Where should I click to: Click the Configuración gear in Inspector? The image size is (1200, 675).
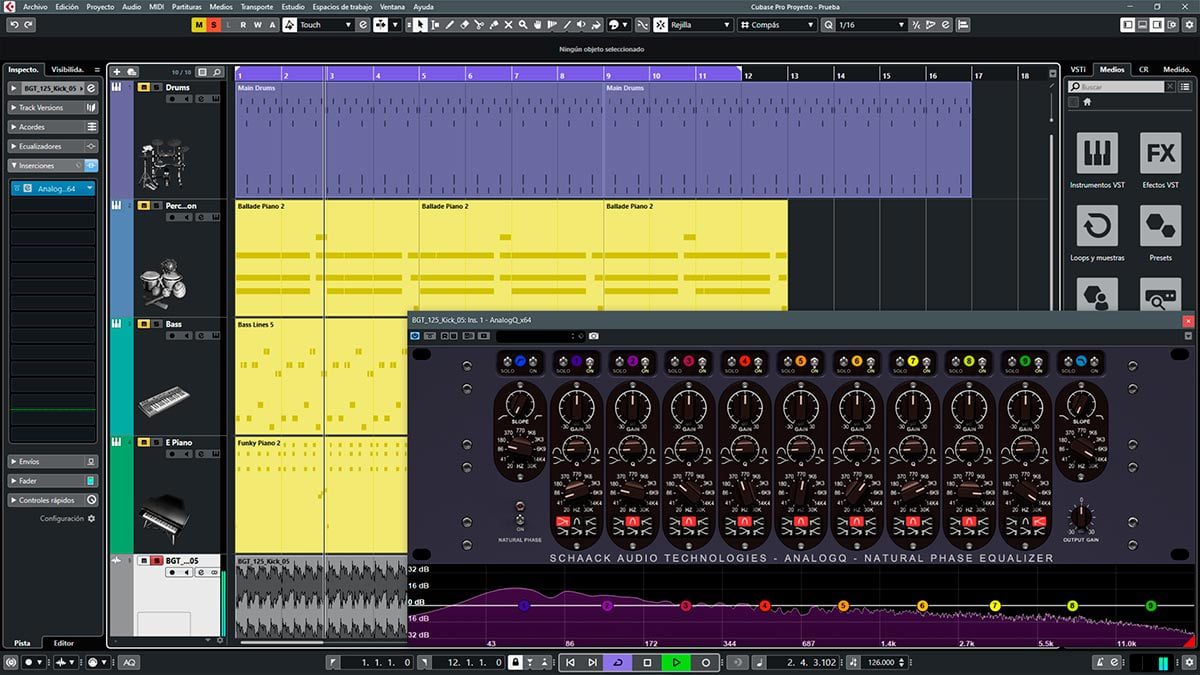coord(91,519)
